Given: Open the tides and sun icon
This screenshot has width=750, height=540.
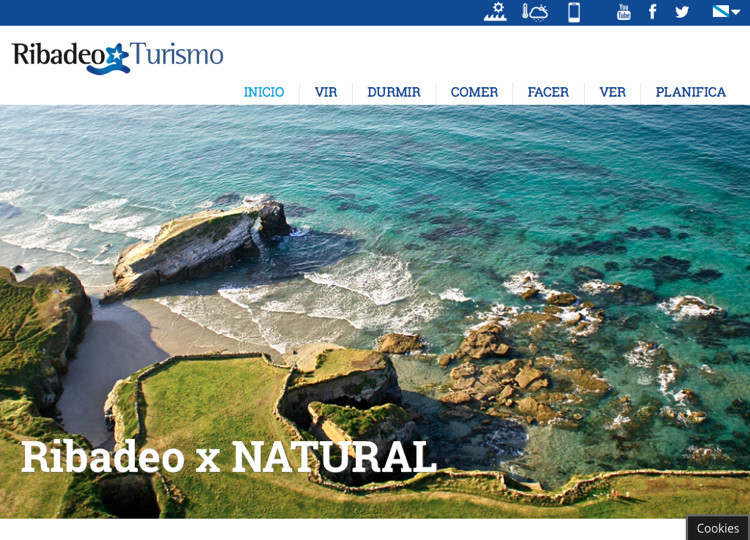Looking at the screenshot, I should point(495,11).
